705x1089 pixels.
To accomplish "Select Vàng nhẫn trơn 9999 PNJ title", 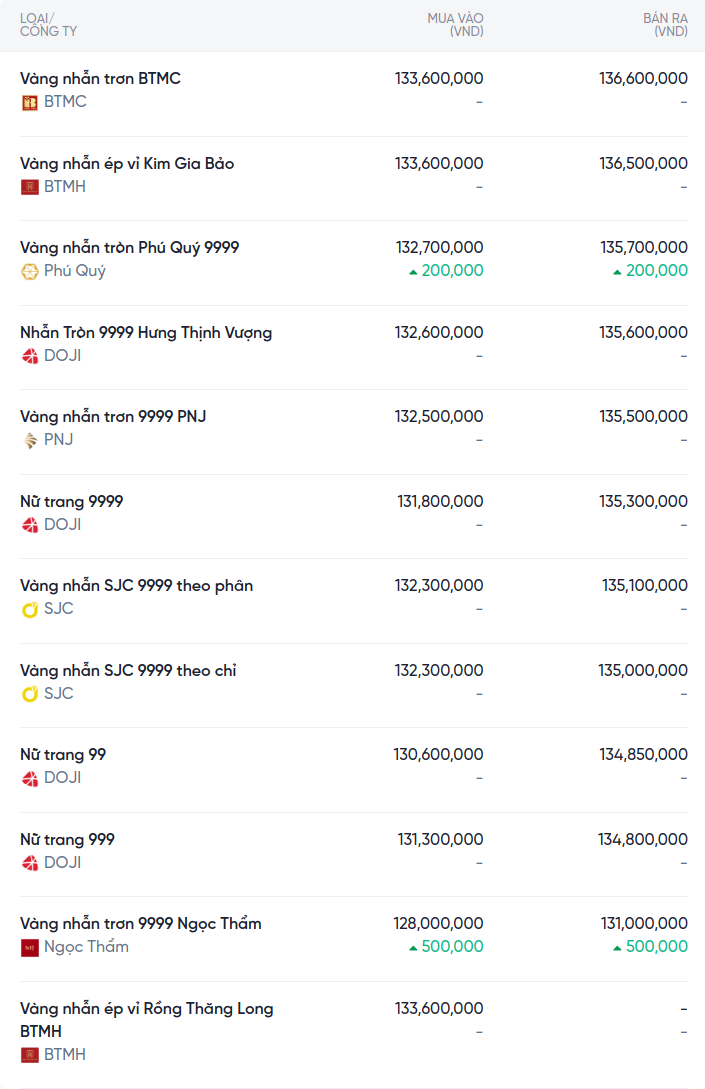I will point(113,416).
